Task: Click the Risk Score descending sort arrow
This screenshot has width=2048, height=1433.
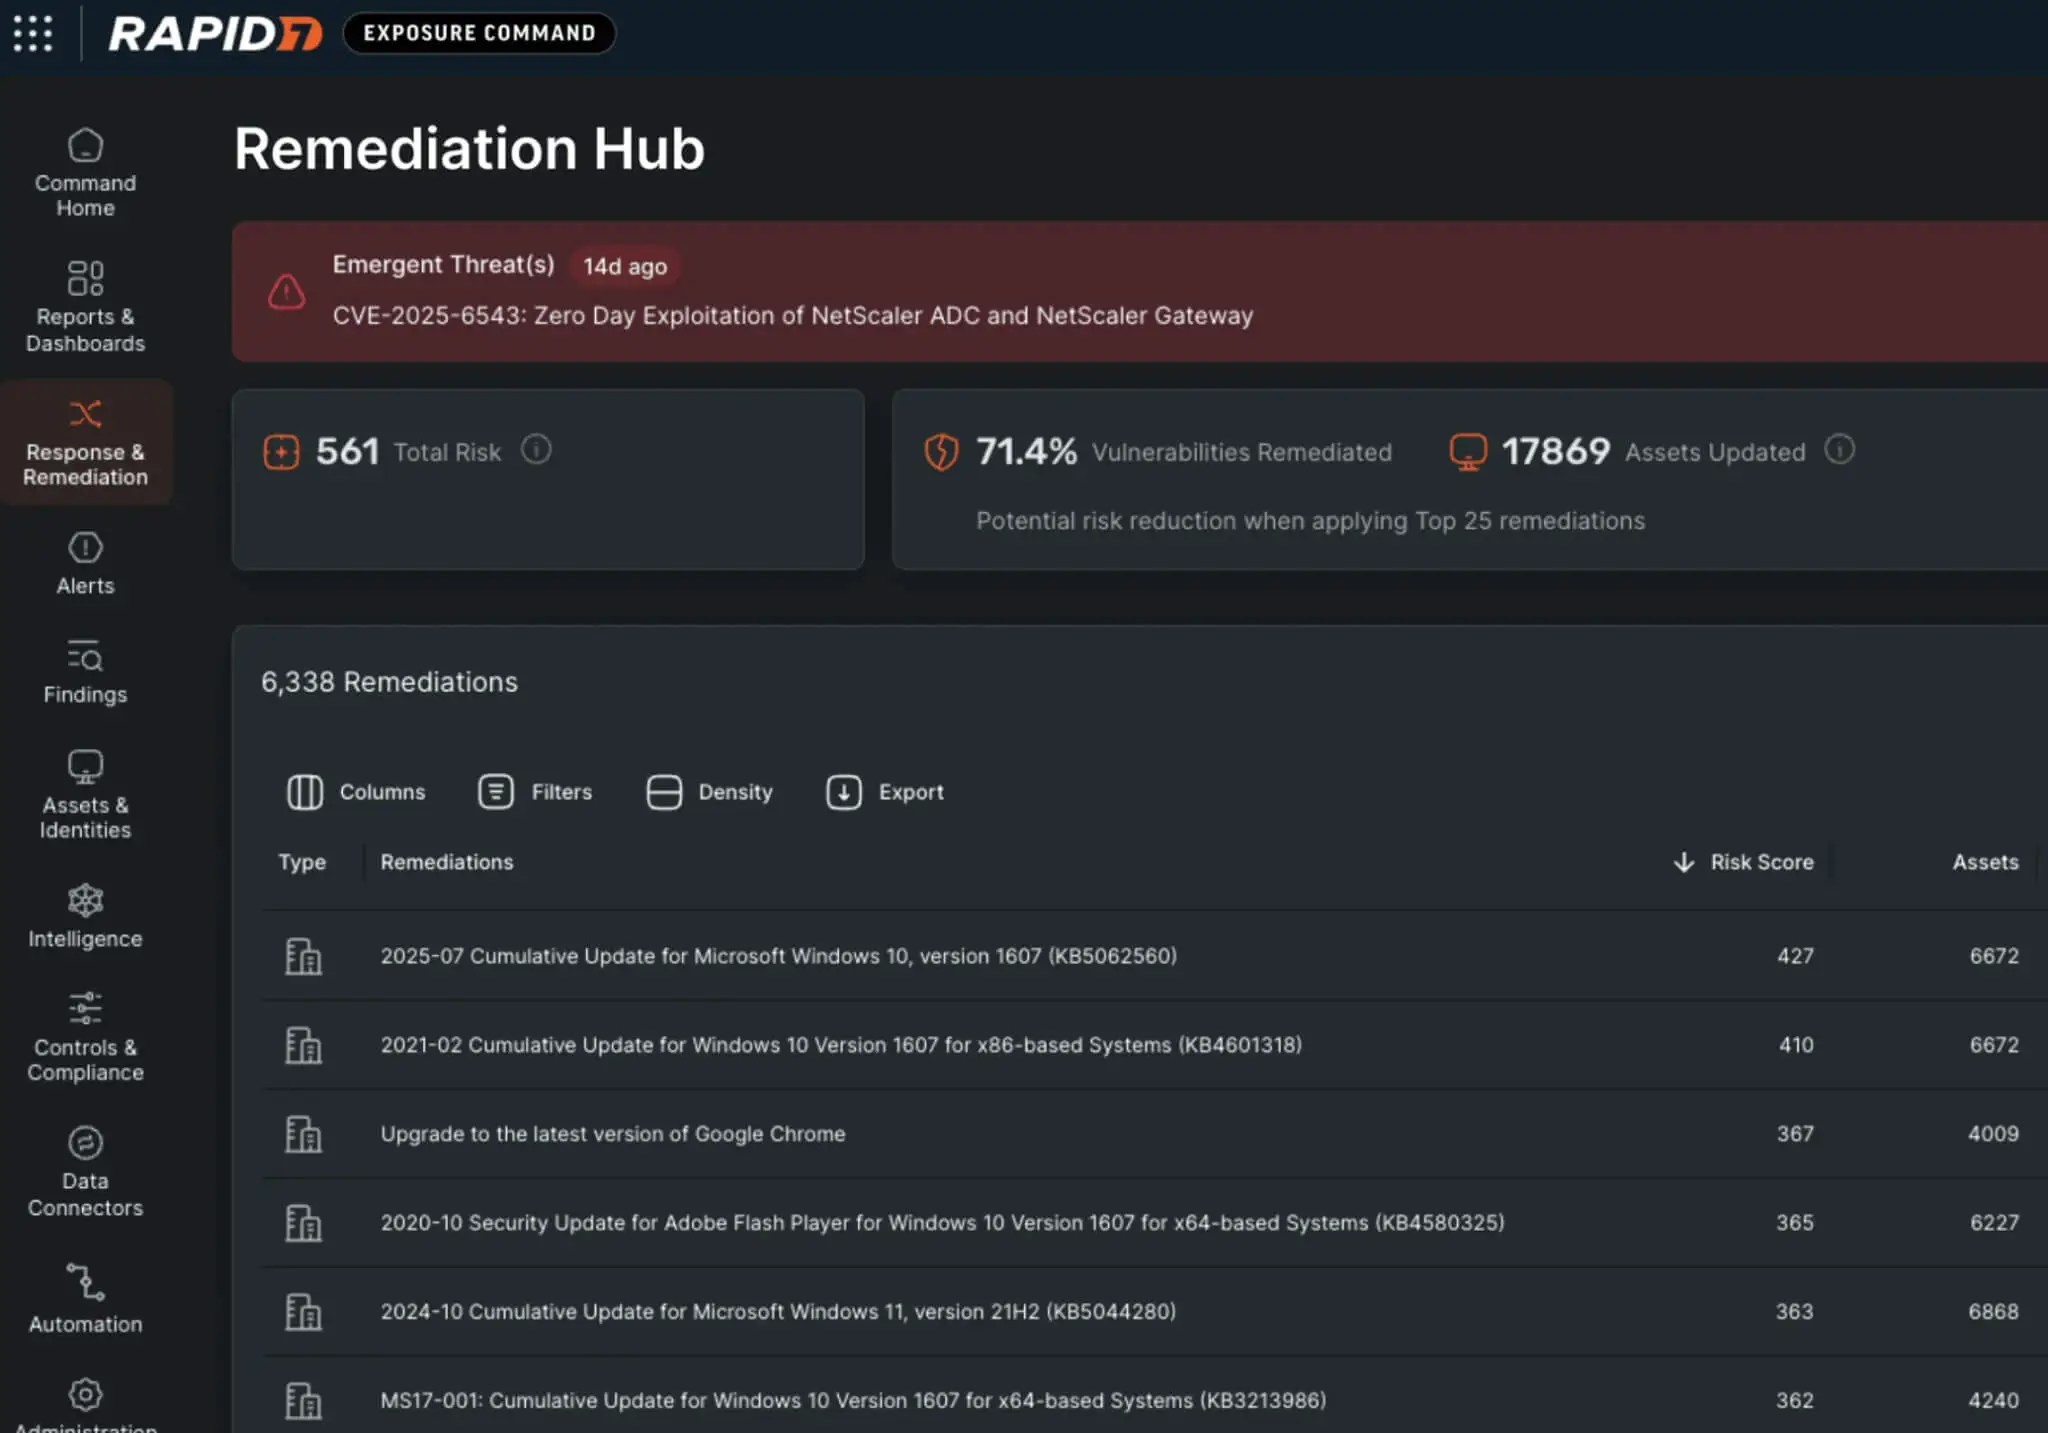Action: pos(1684,862)
